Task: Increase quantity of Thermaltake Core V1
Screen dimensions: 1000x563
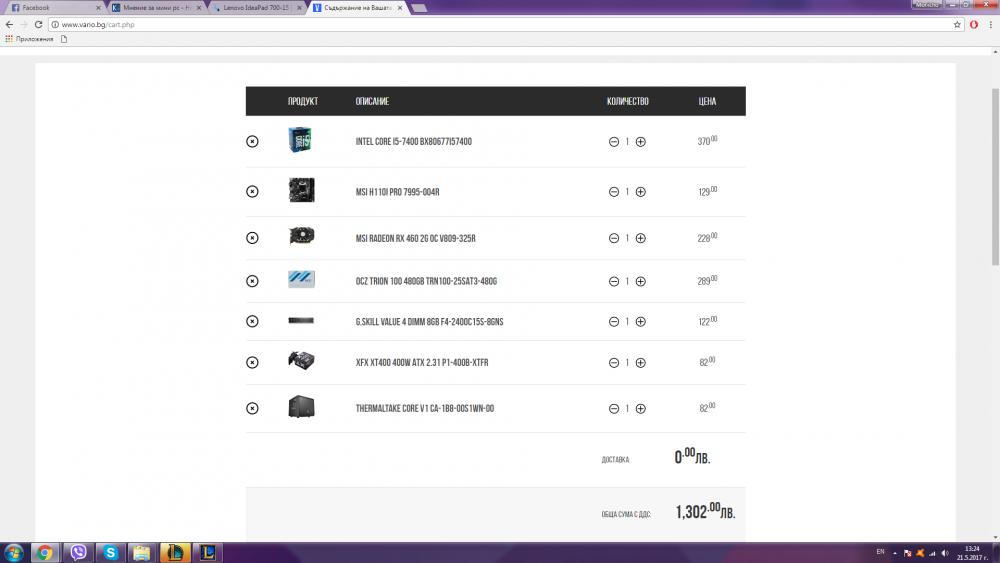Action: [640, 408]
